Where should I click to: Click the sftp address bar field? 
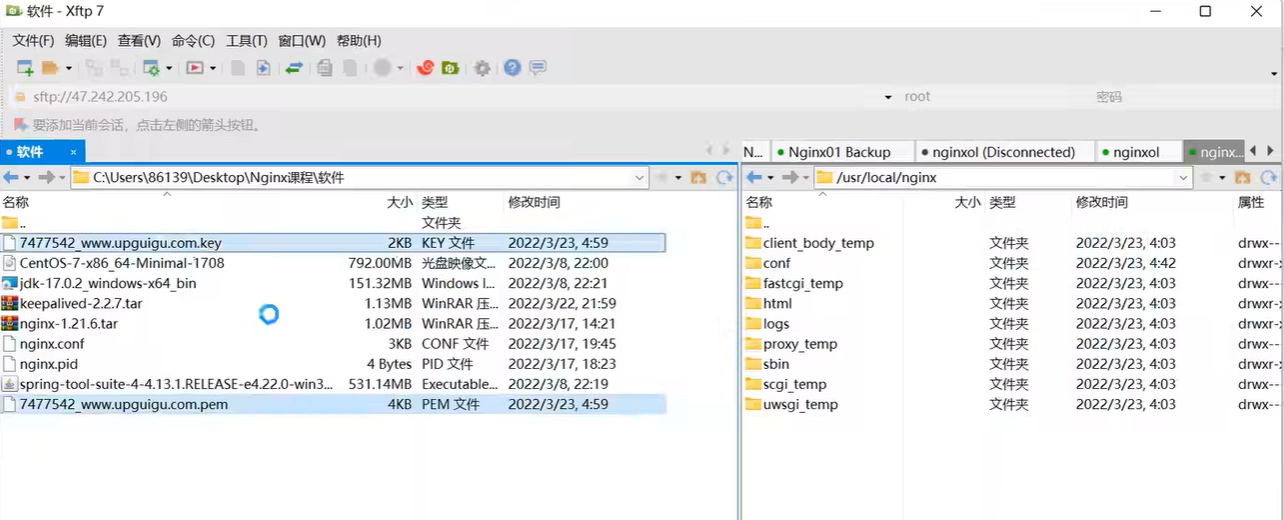pos(450,97)
